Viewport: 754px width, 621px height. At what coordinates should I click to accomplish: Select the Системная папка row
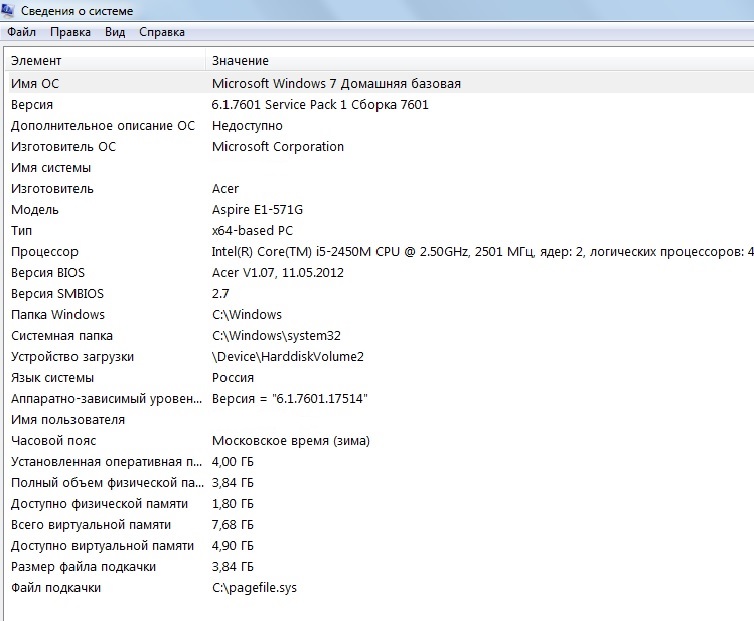62,336
